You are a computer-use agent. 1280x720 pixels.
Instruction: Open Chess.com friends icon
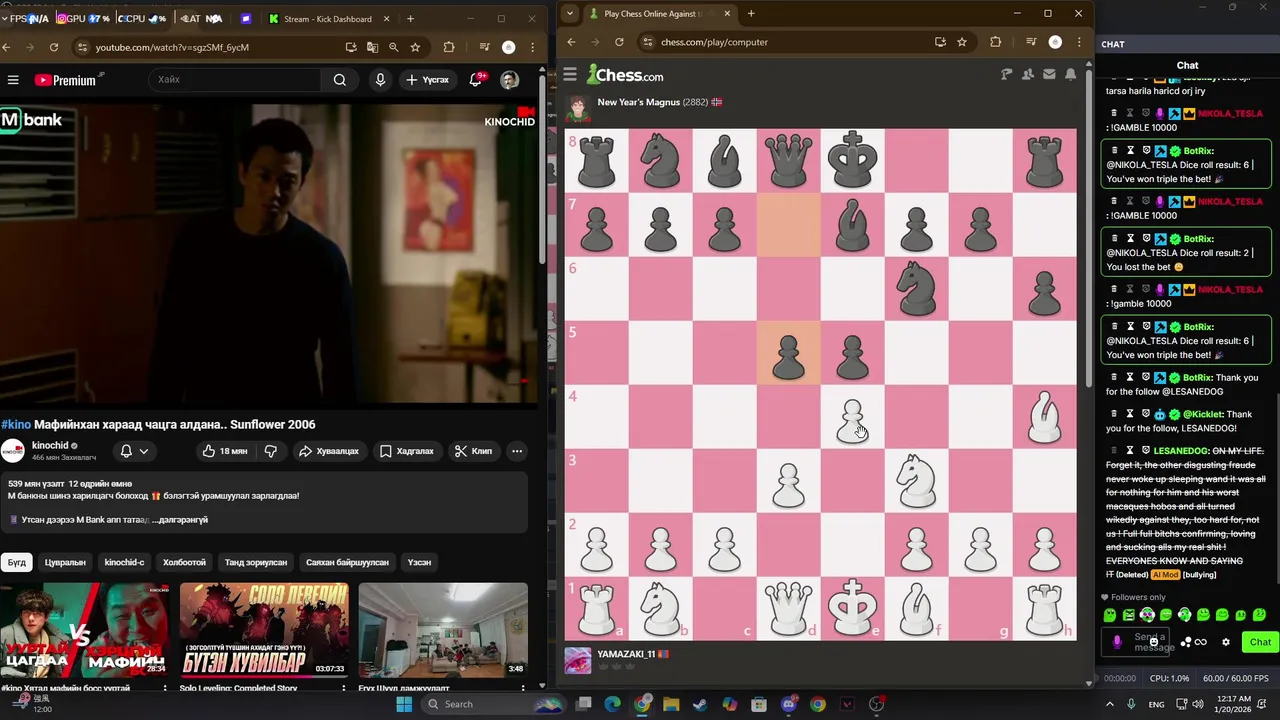point(1028,74)
